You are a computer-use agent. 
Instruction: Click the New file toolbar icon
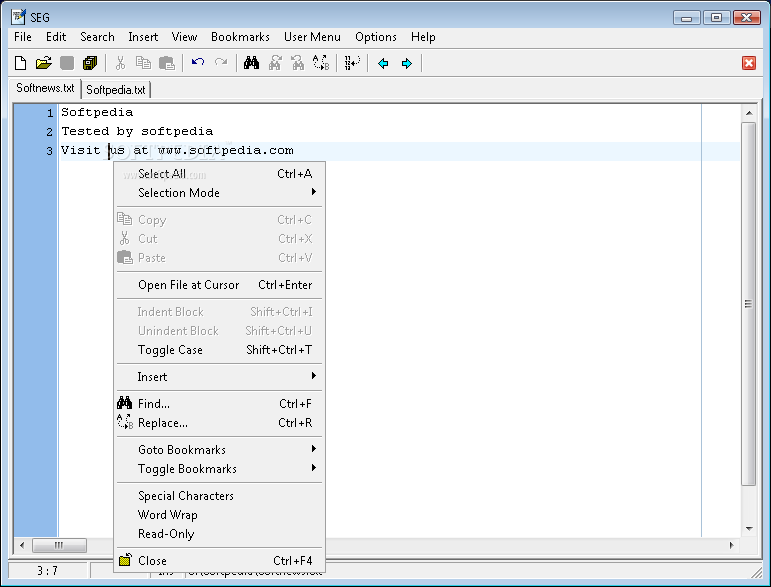click(x=21, y=63)
